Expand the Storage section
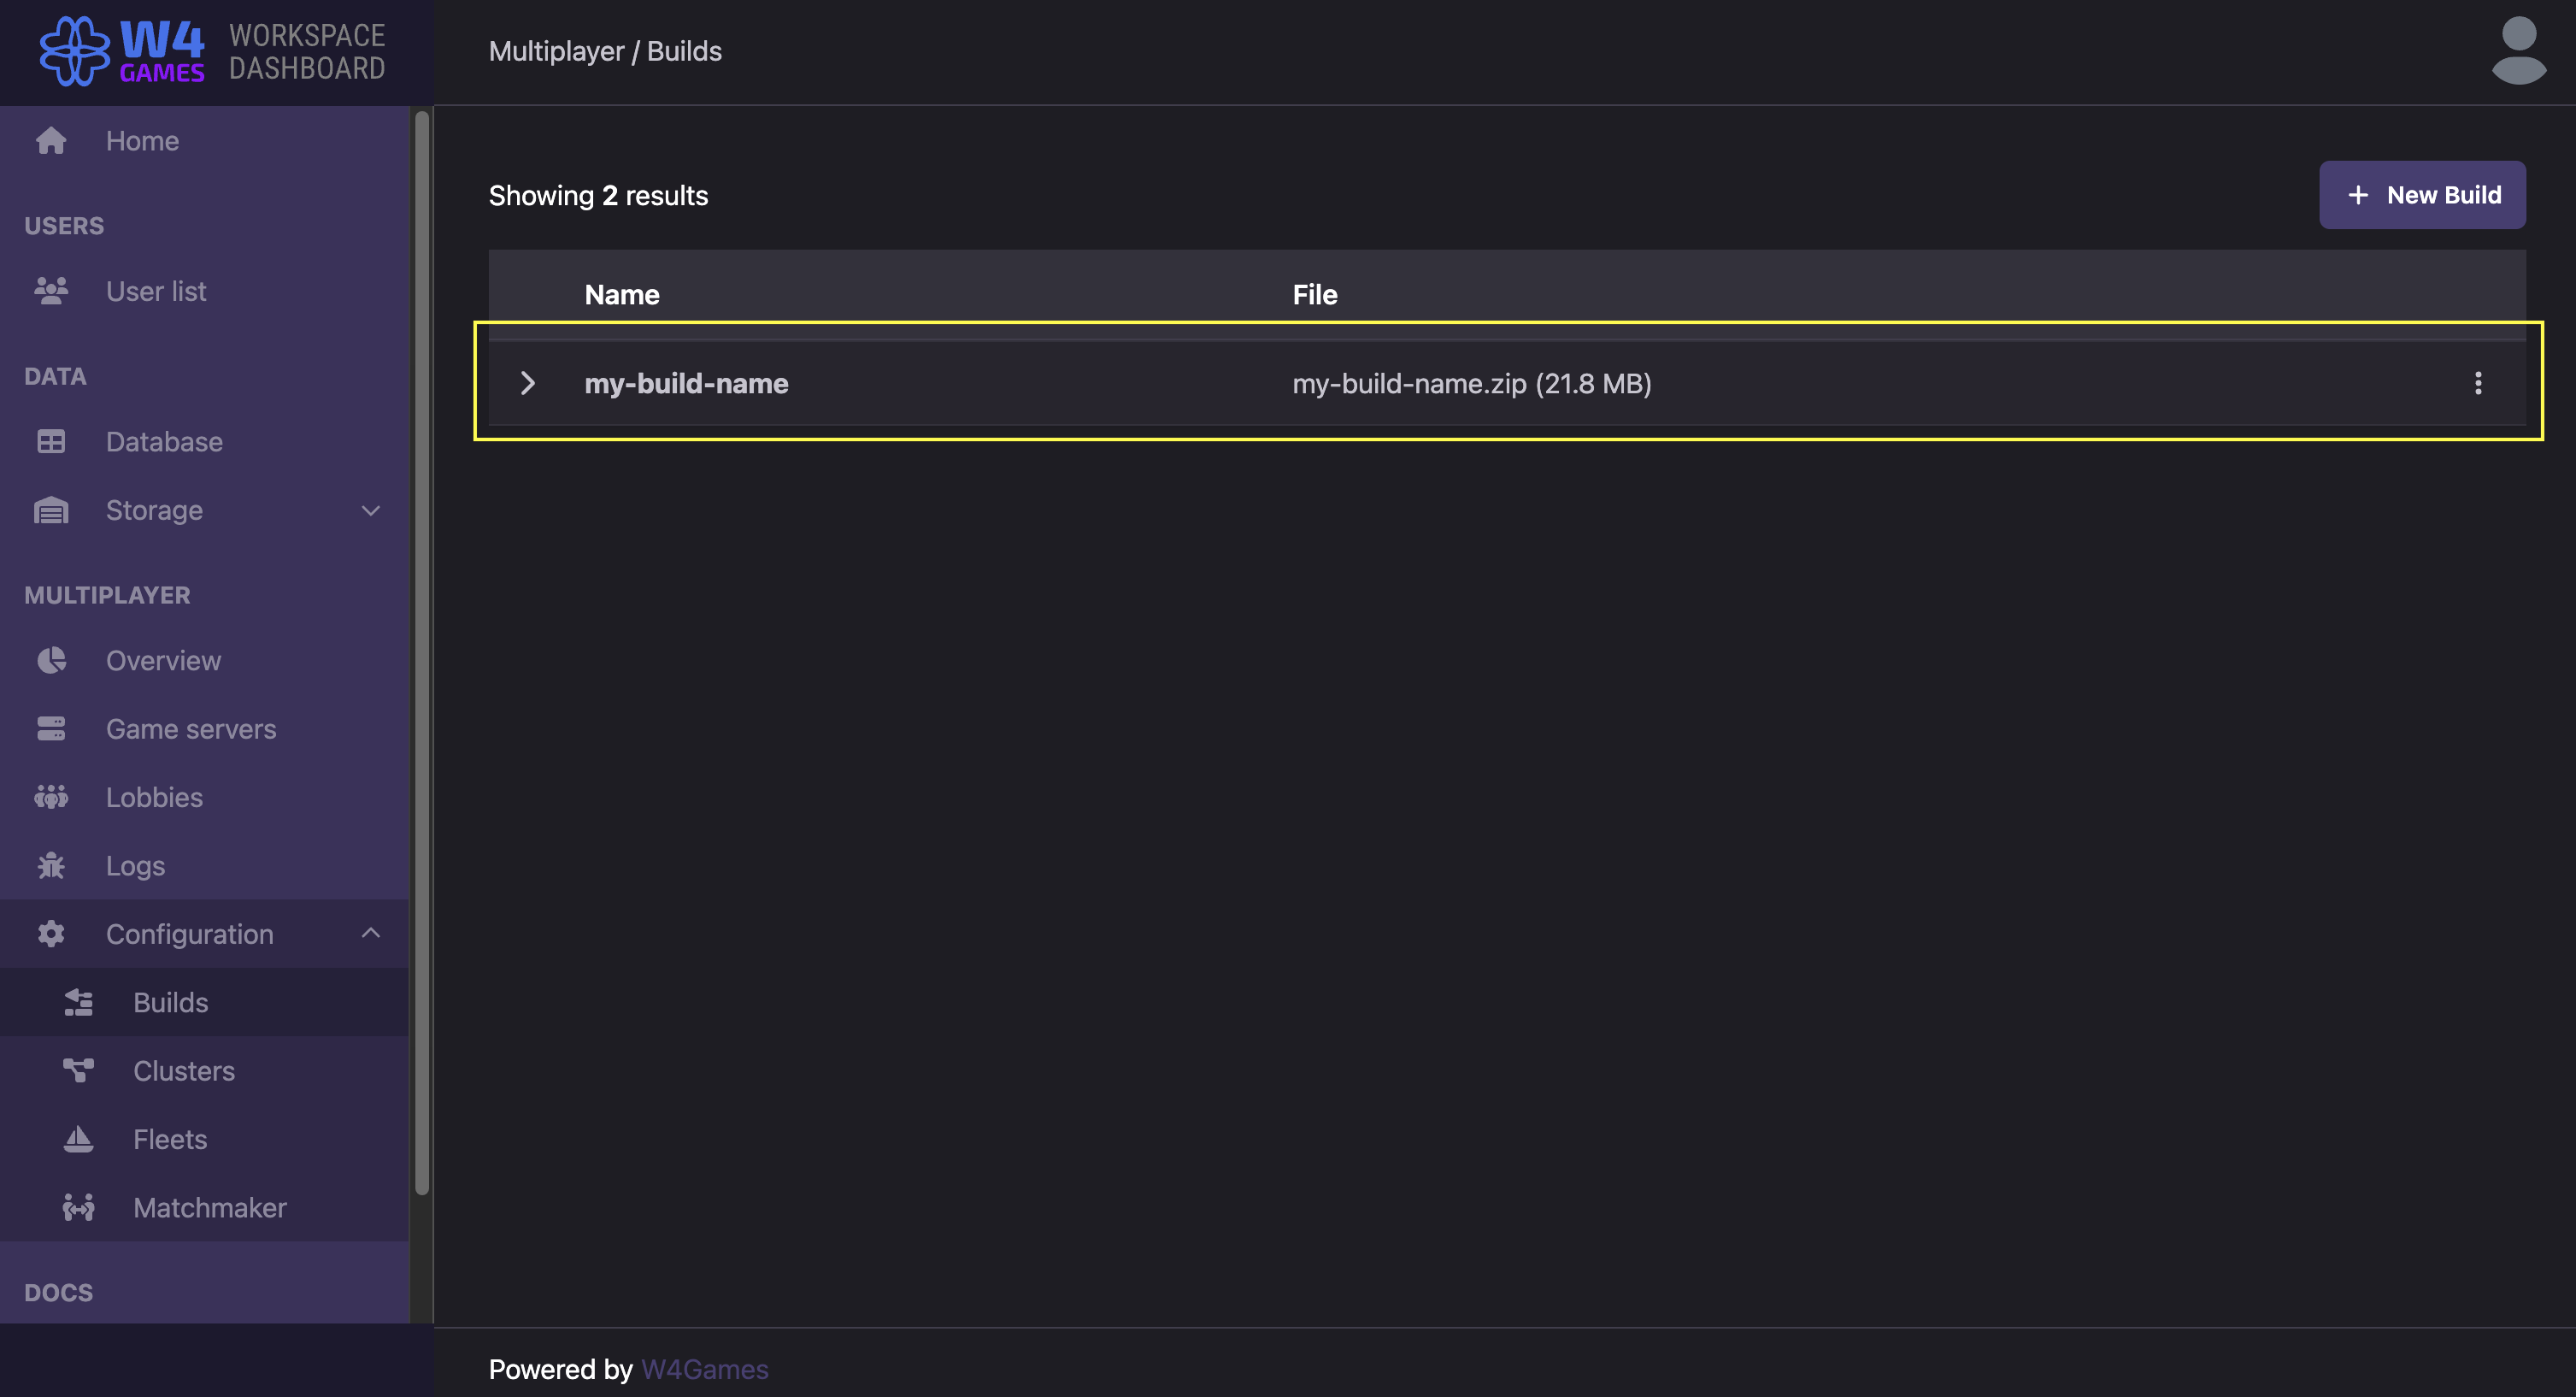2576x1397 pixels. [369, 510]
